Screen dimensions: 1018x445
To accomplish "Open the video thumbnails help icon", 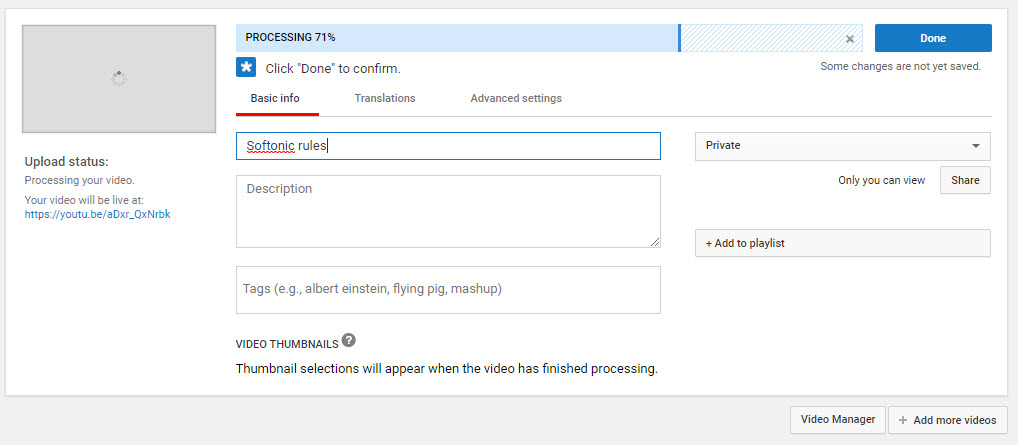I will pos(348,341).
